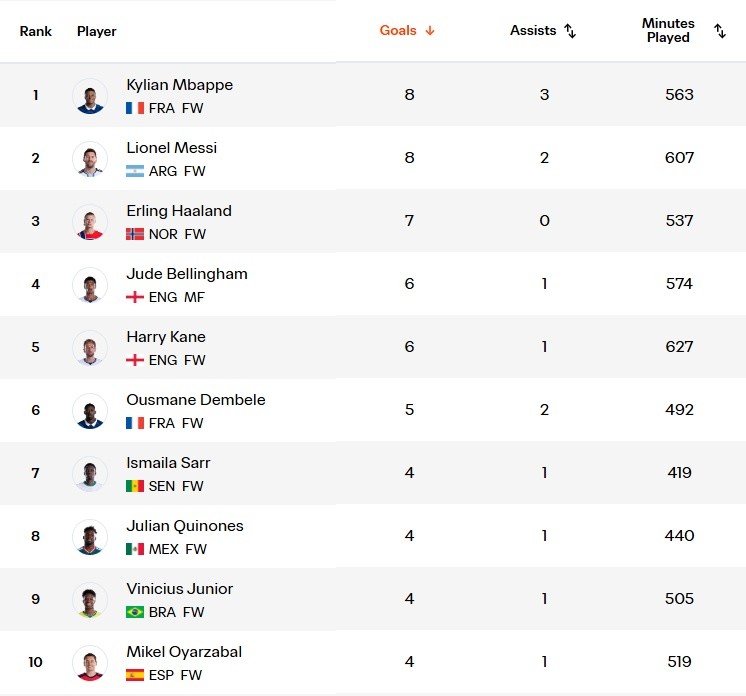Select Julian Quinones' player name

tap(185, 526)
